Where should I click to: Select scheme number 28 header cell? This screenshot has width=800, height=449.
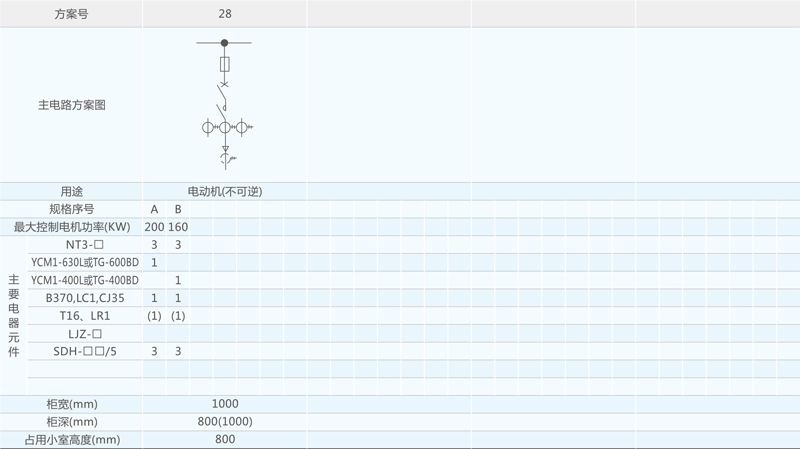coord(225,15)
